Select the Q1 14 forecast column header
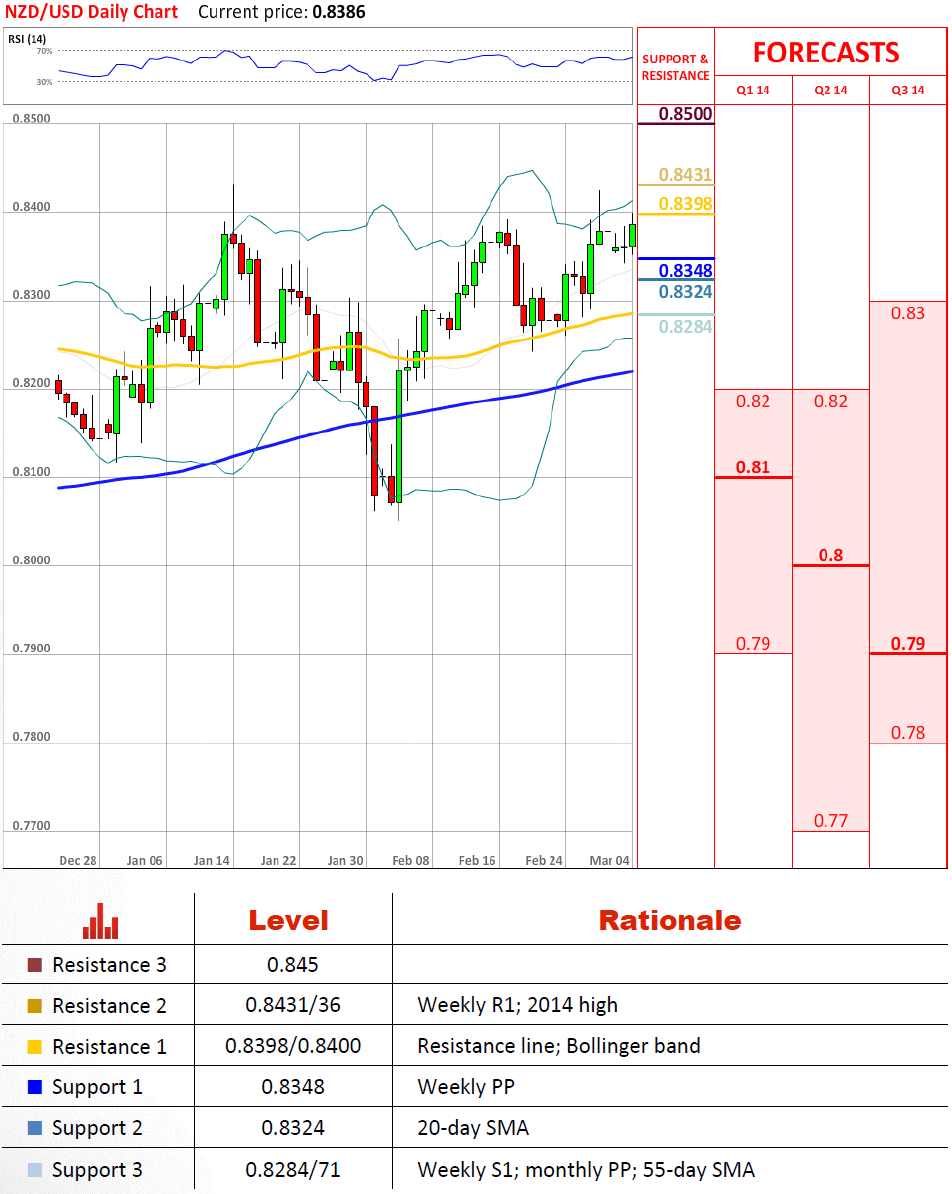 pyautogui.click(x=753, y=90)
